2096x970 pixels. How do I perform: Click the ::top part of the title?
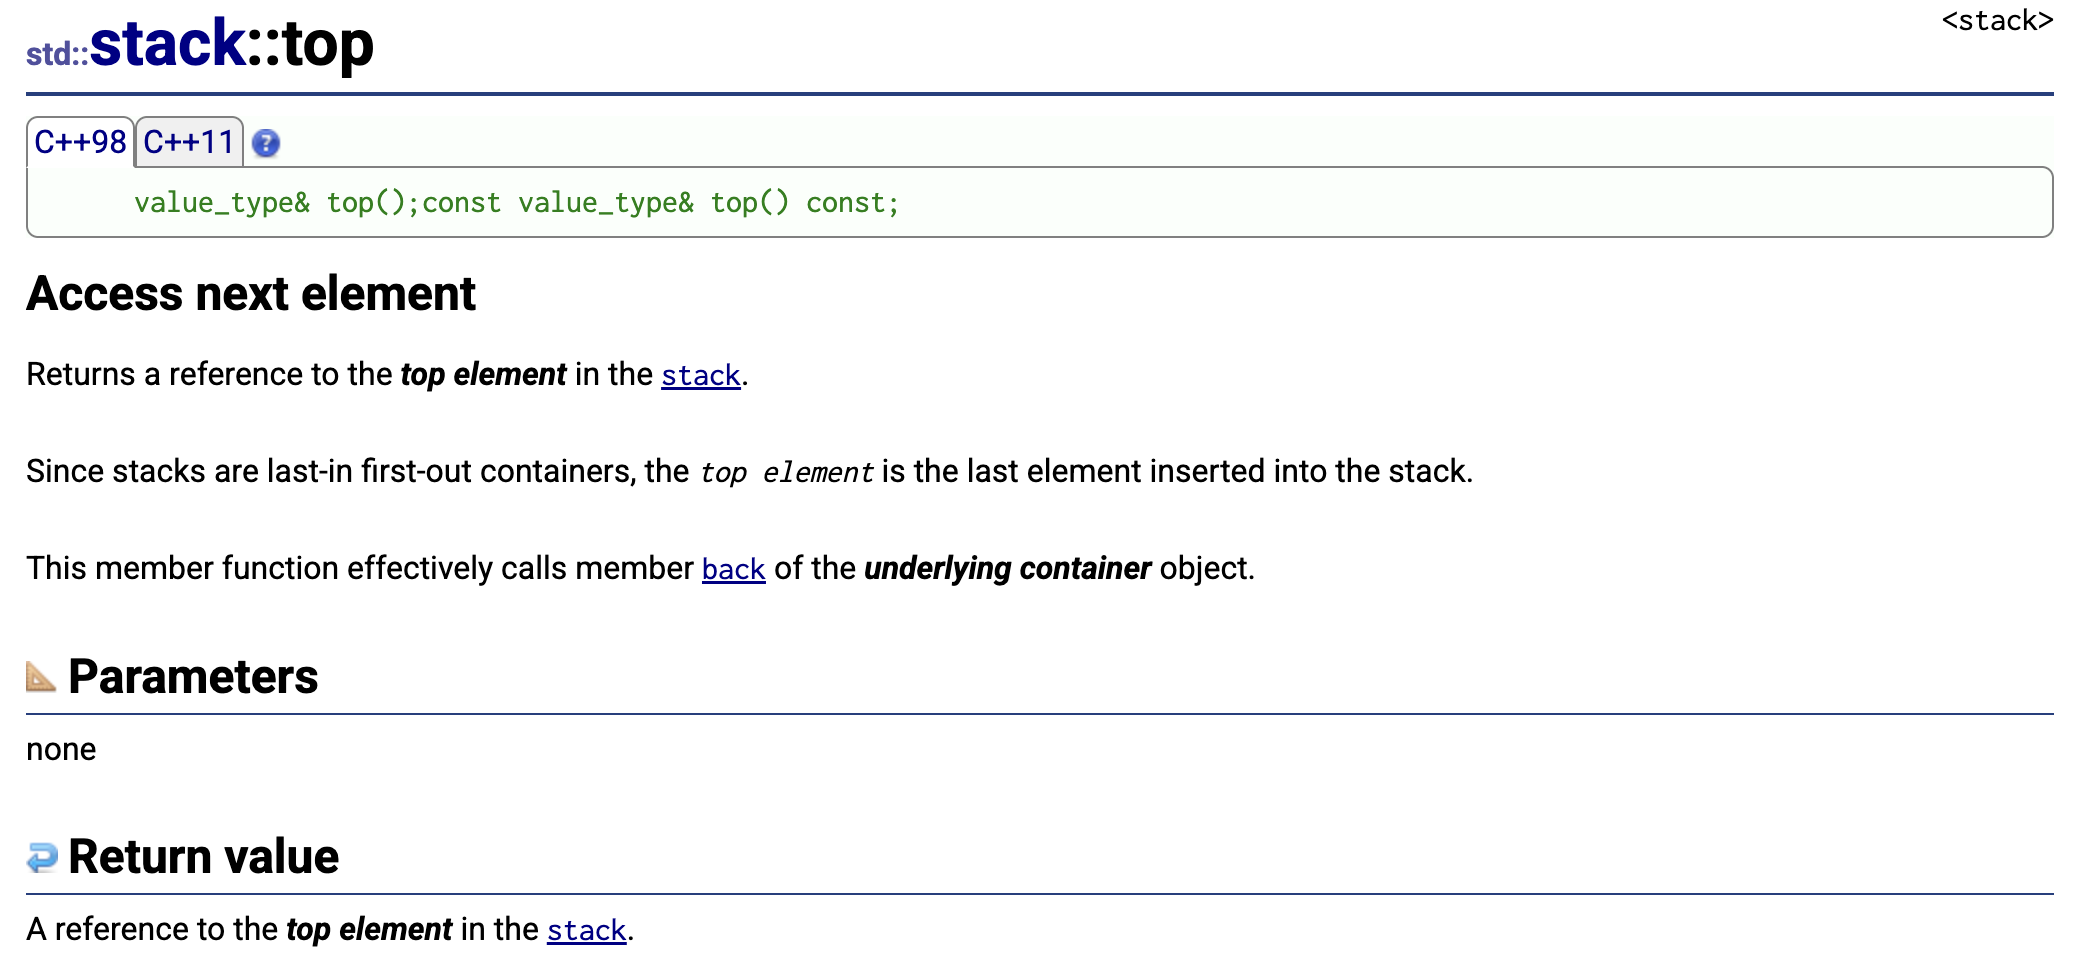point(310,44)
